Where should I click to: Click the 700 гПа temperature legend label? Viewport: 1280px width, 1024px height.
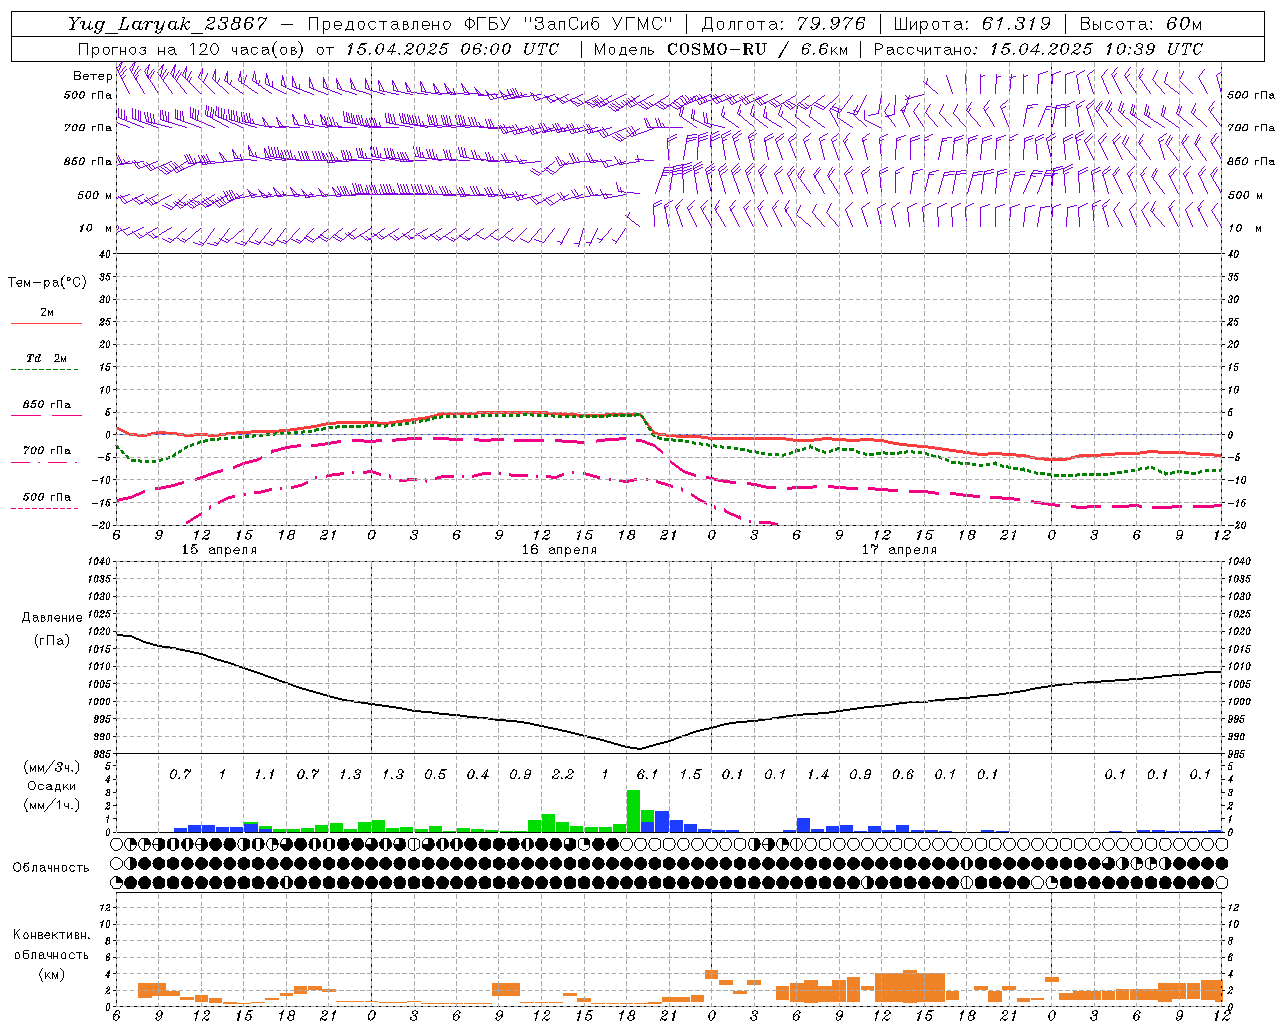(x=47, y=451)
